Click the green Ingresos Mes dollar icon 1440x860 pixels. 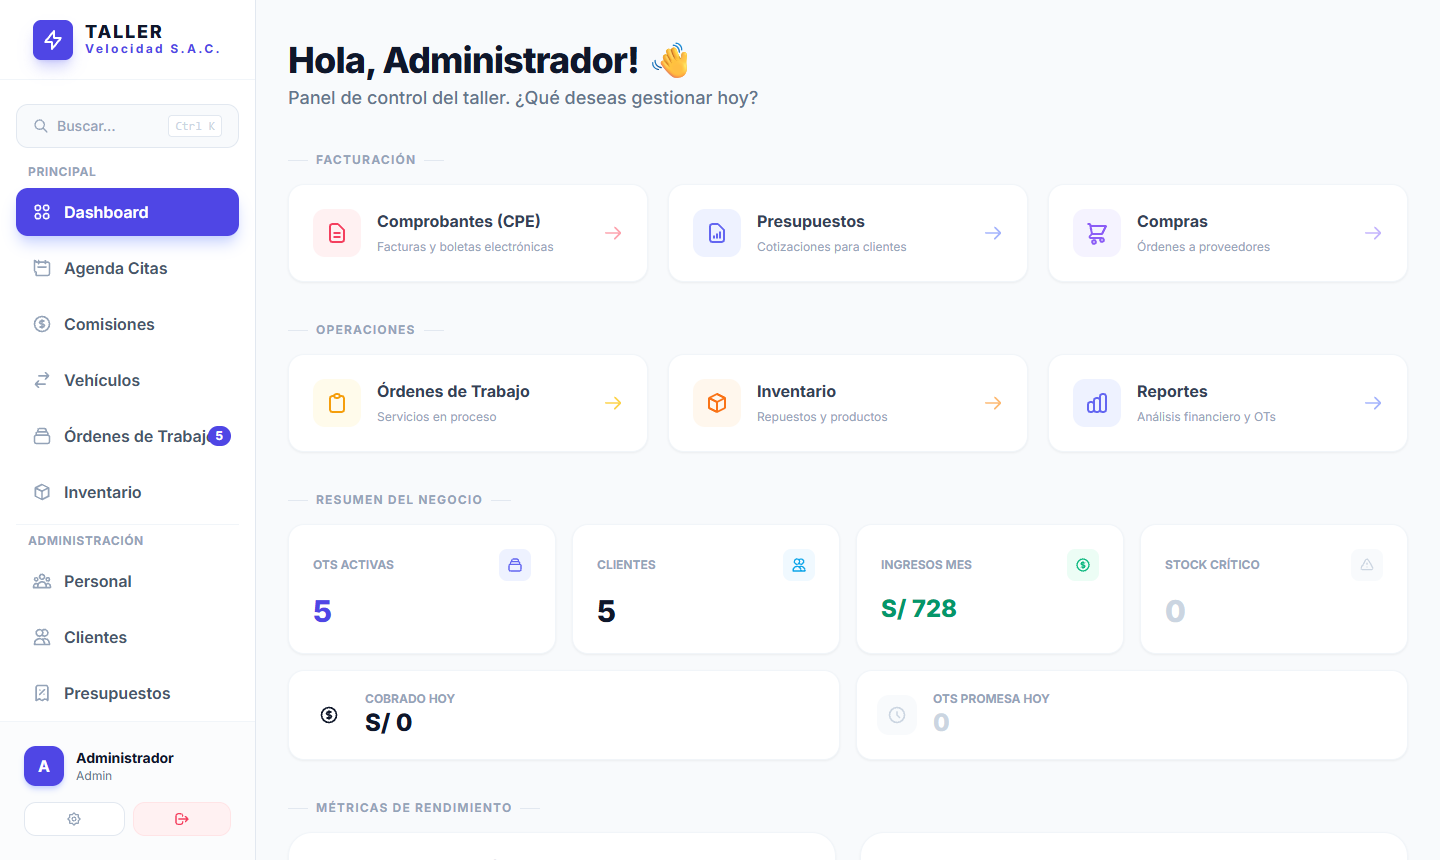1083,565
